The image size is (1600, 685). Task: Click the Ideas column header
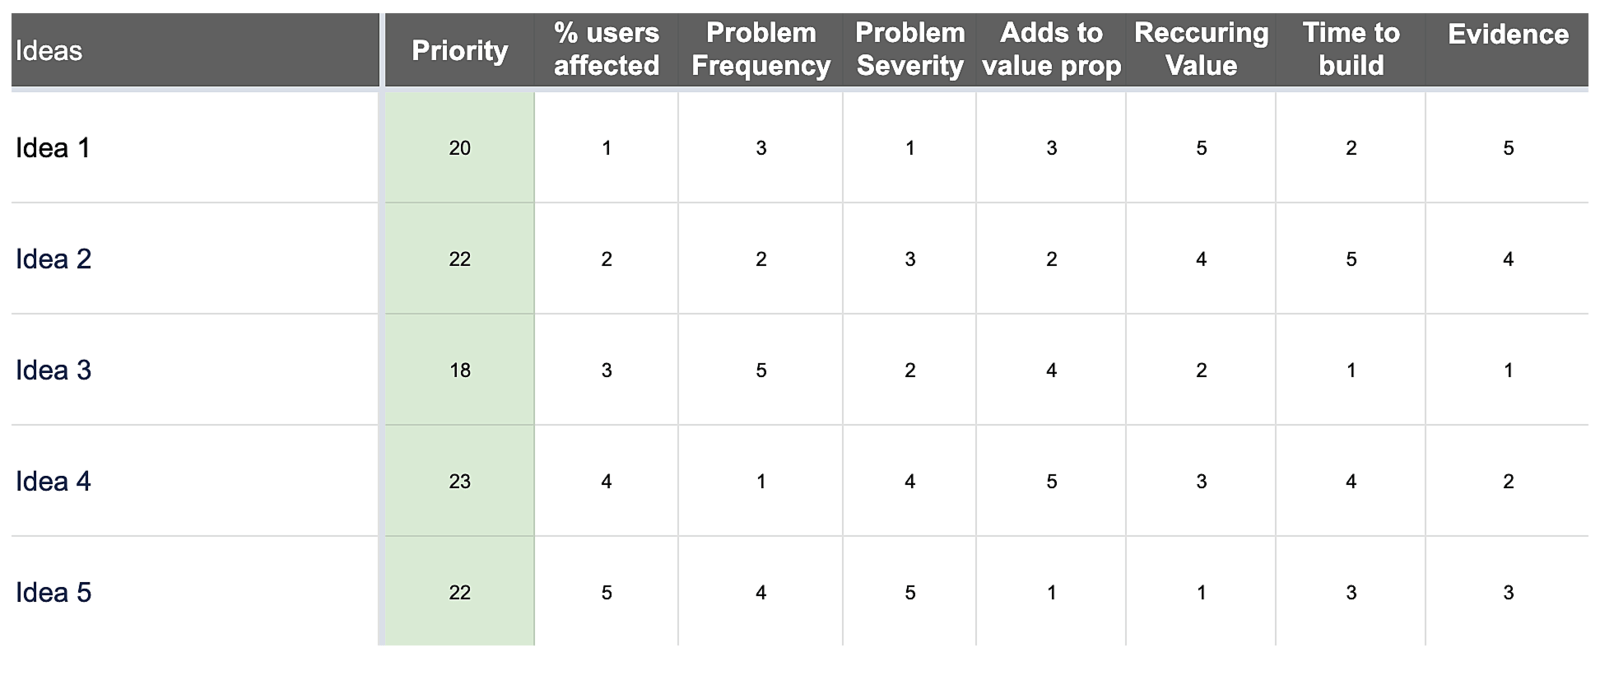pos(49,51)
